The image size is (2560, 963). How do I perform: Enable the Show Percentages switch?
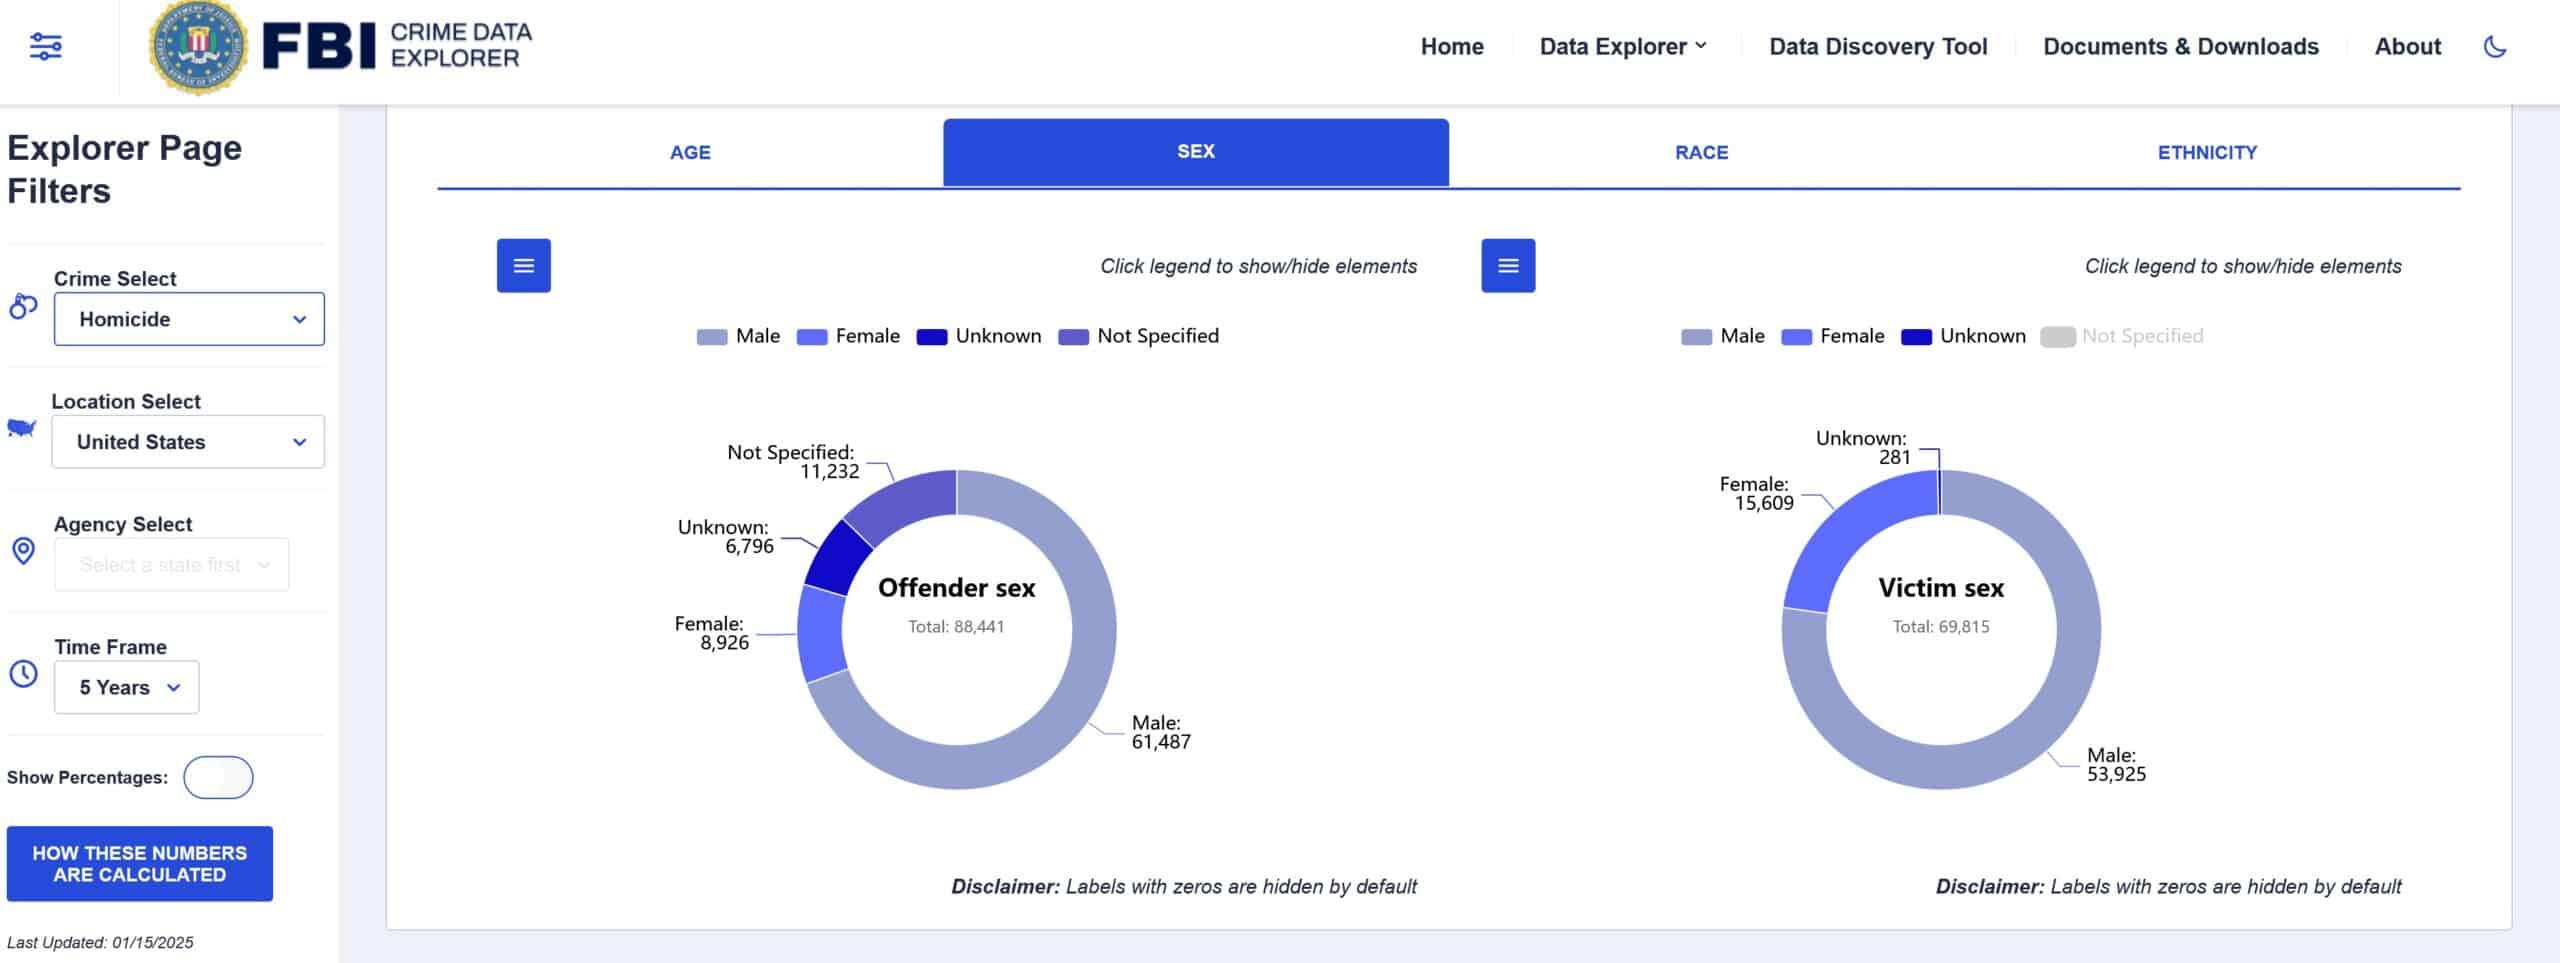(218, 777)
